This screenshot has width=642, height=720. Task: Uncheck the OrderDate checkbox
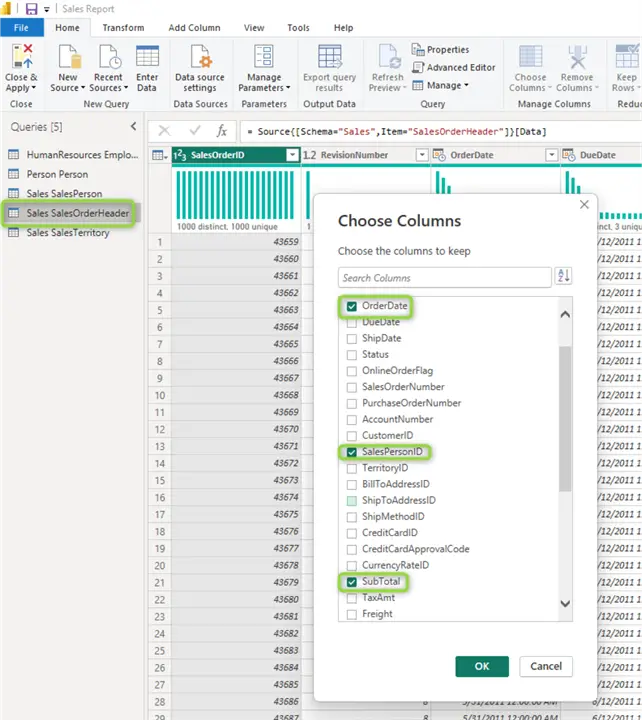[x=352, y=306]
